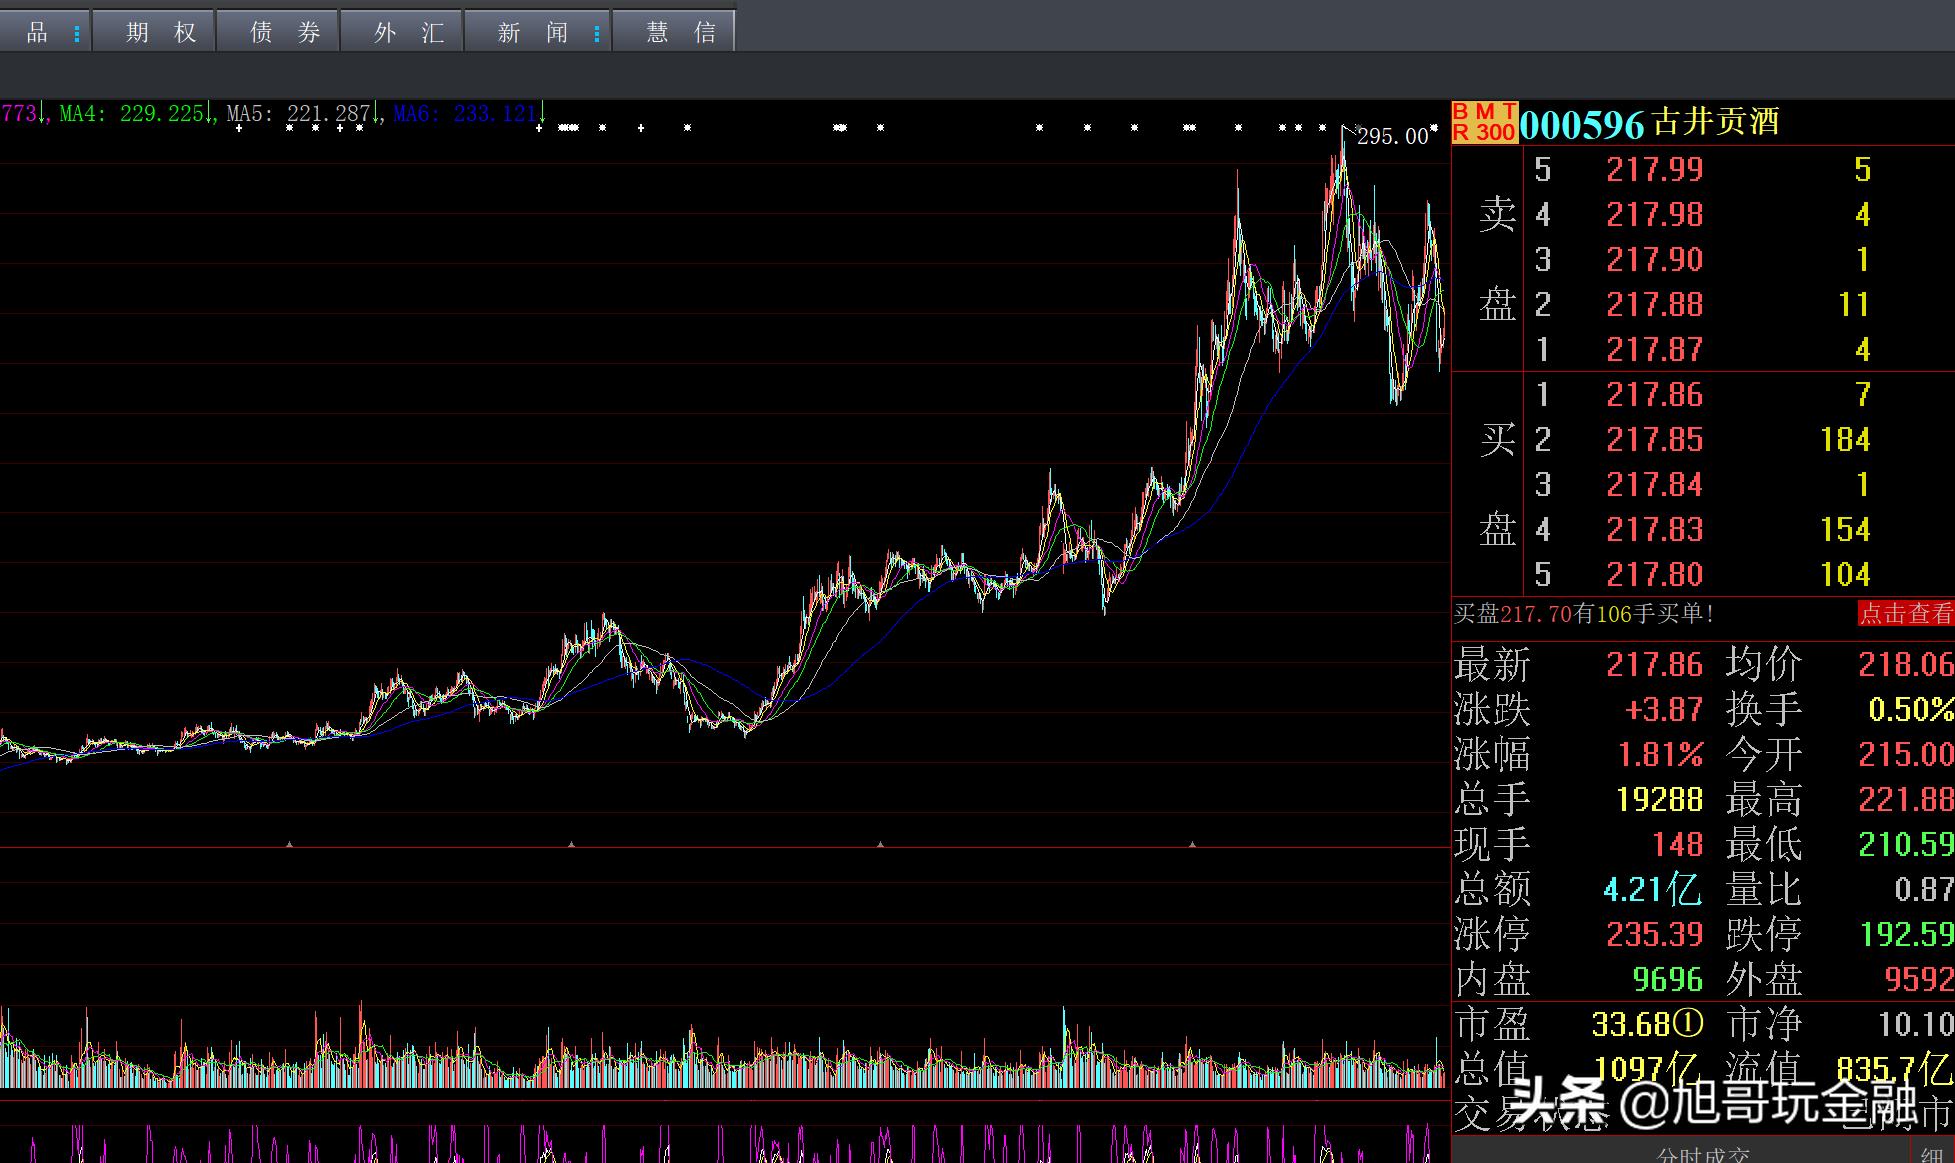Expand the 品 tab dotted dropdown
1955x1163 pixels.
pos(77,34)
